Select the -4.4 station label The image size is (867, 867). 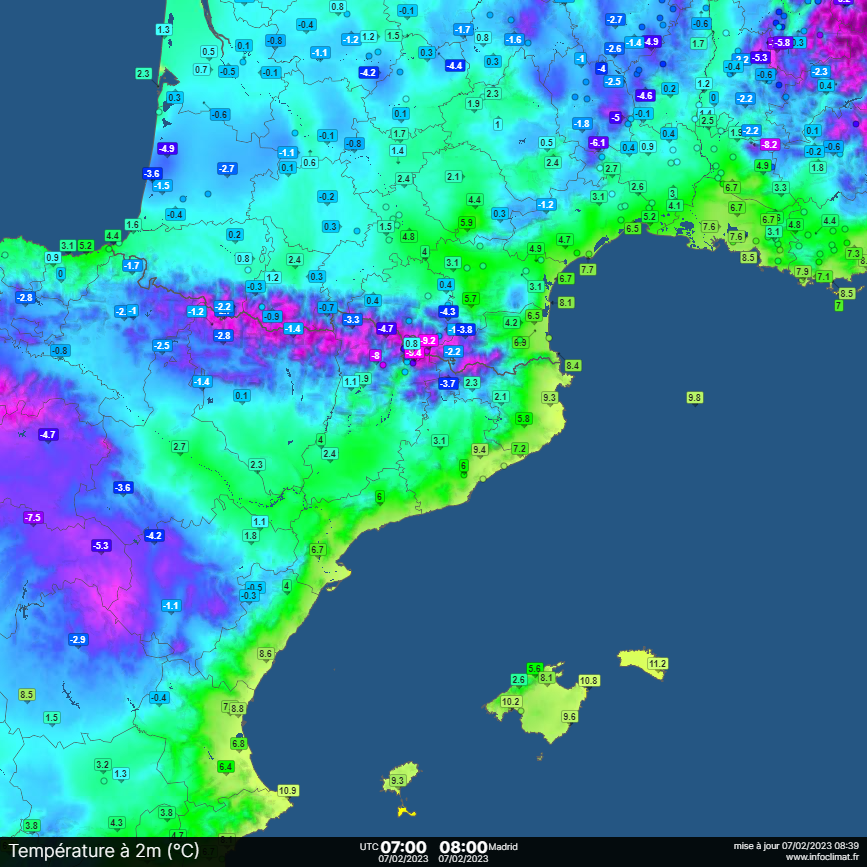coord(455,66)
